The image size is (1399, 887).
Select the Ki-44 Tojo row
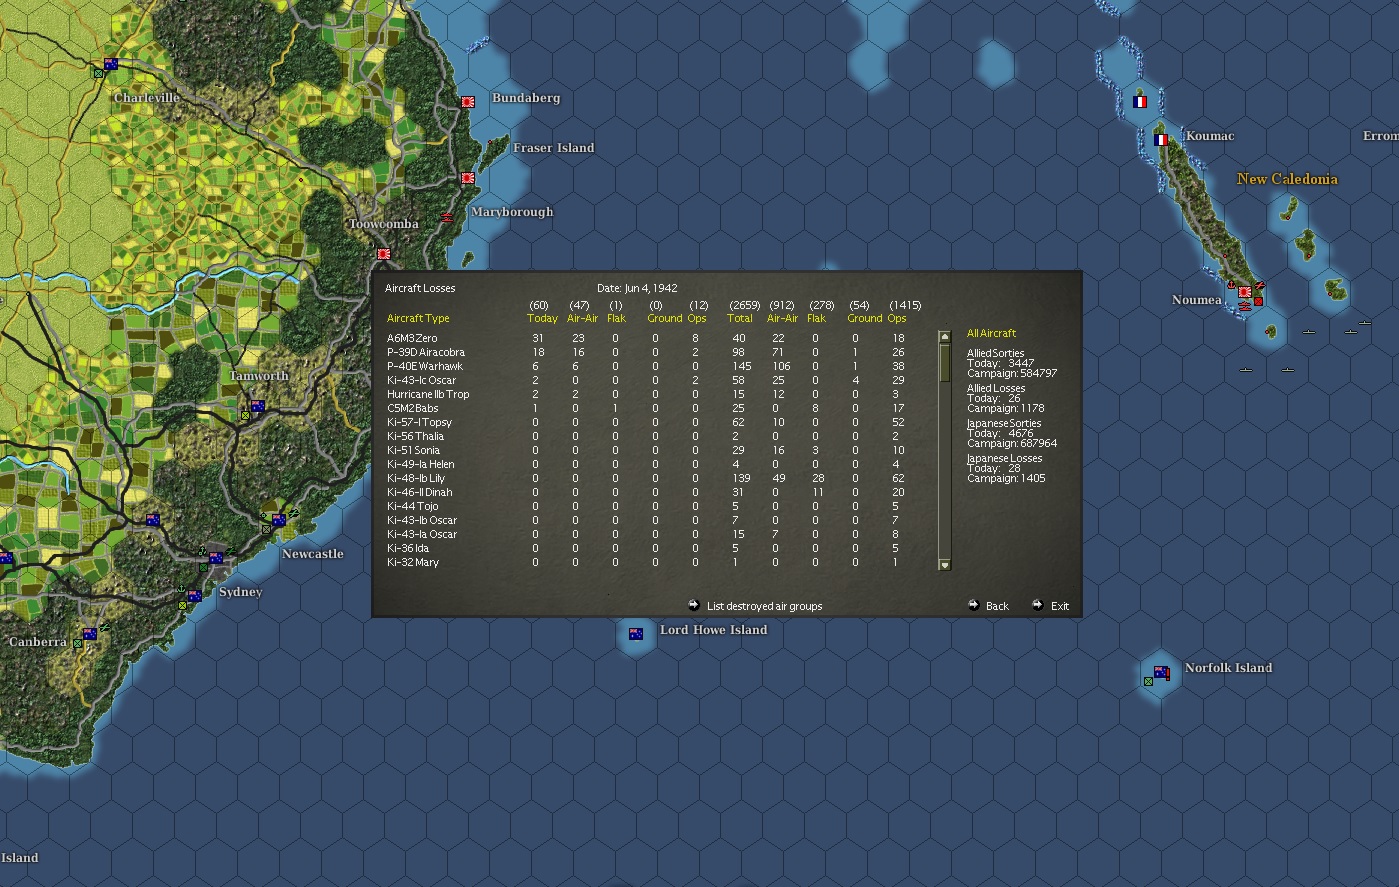point(647,506)
